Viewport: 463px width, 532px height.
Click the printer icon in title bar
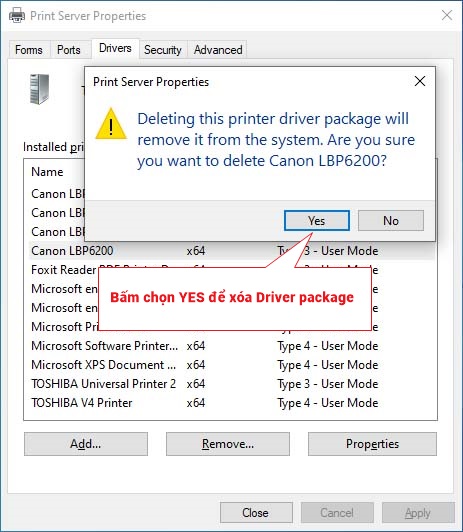point(17,16)
